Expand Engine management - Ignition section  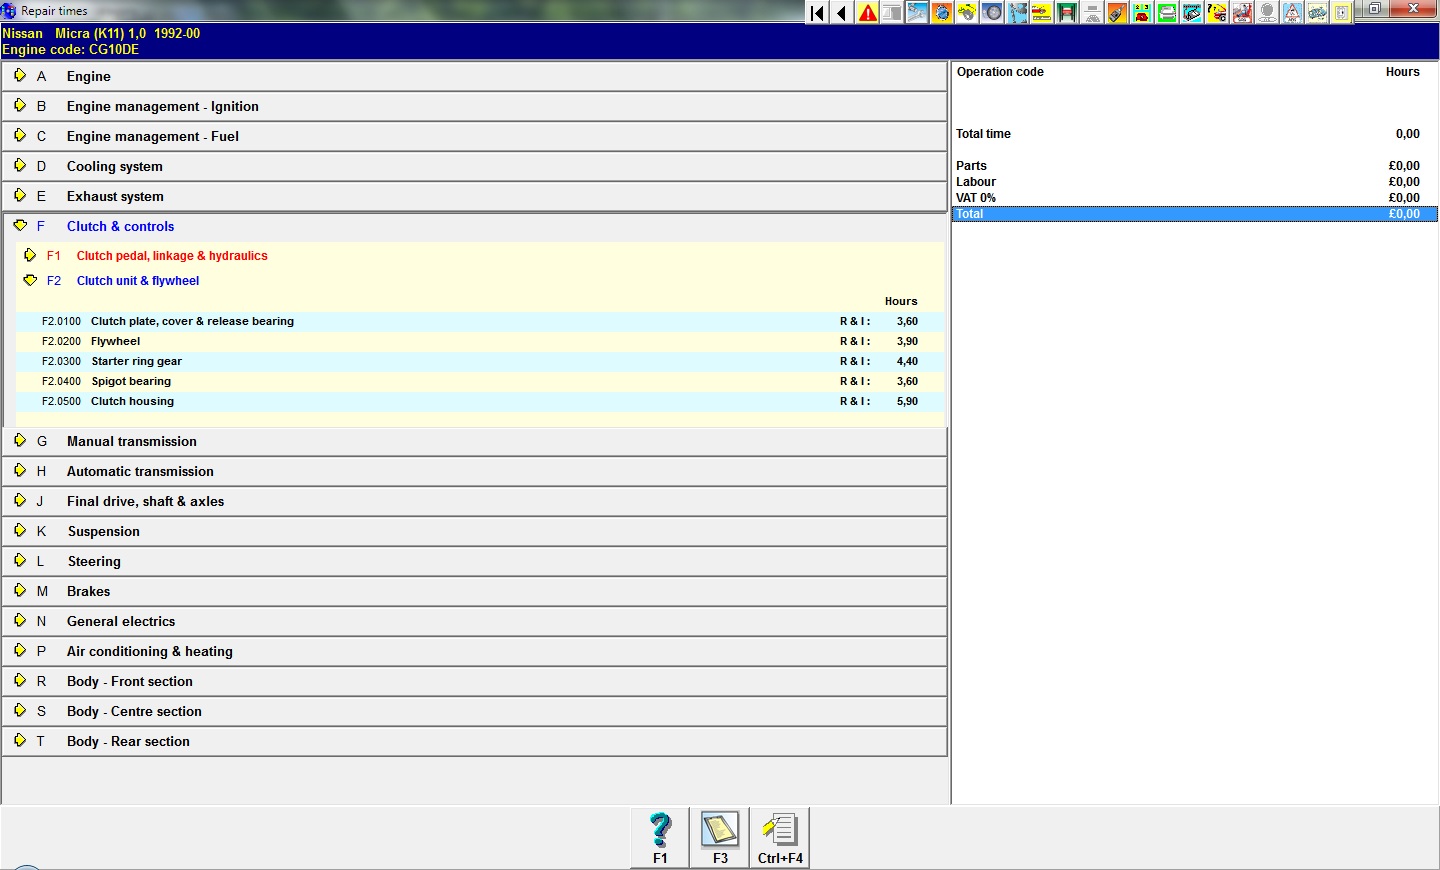click(474, 106)
